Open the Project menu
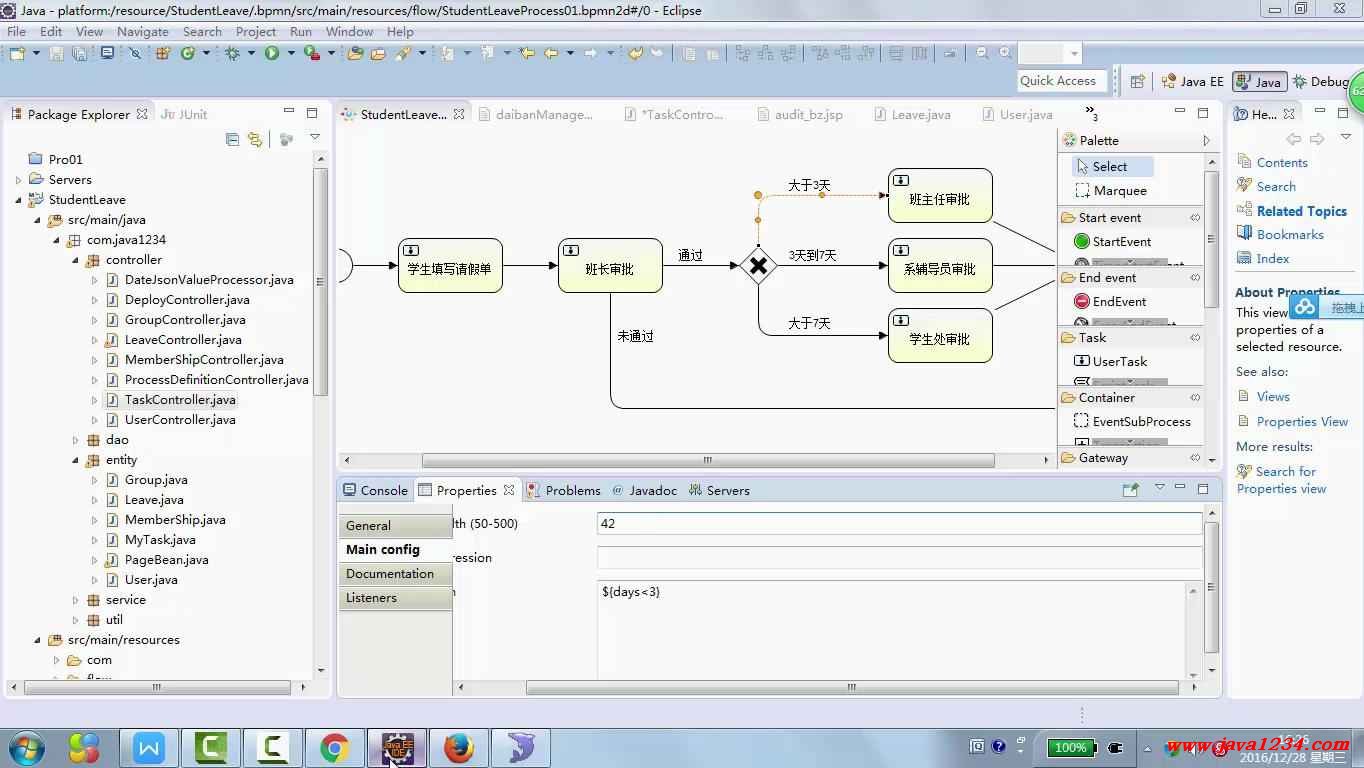Viewport: 1364px width, 768px height. coord(256,31)
